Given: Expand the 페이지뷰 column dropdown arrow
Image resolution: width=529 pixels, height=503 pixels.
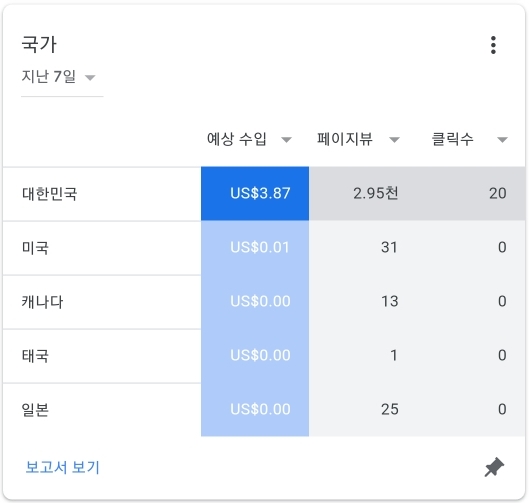Looking at the screenshot, I should pos(394,140).
